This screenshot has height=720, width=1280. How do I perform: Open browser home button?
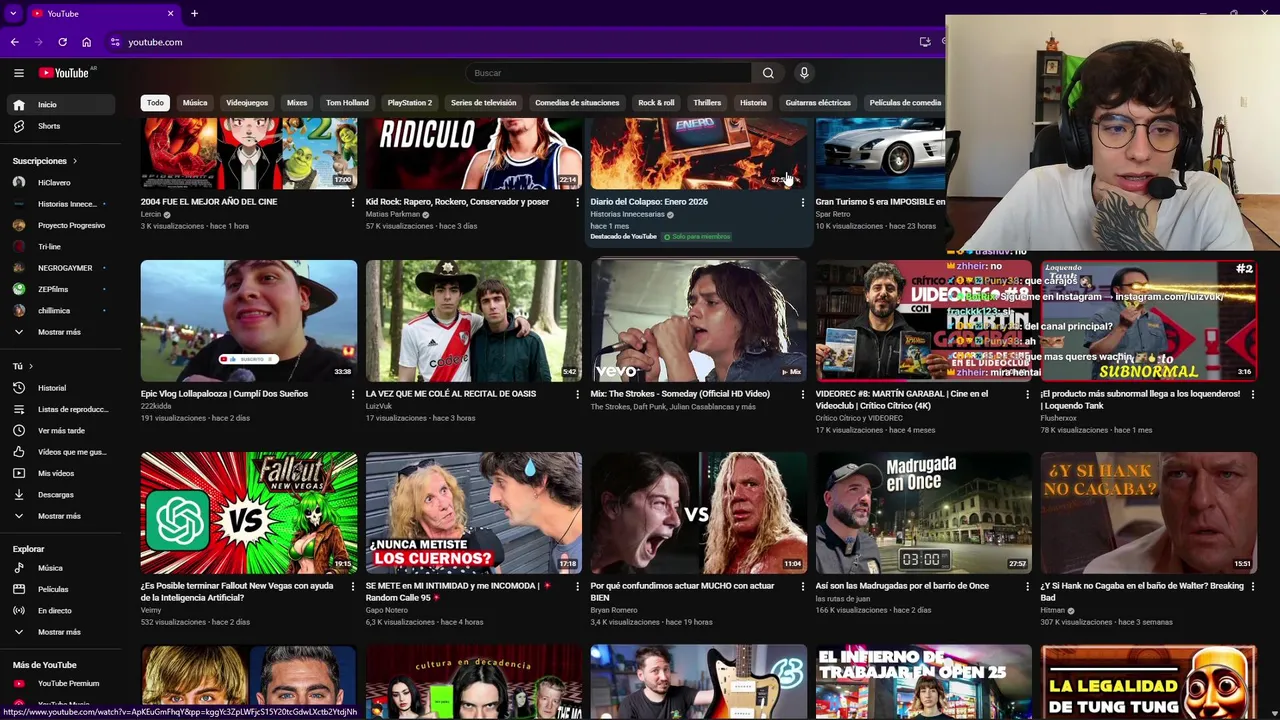[86, 42]
